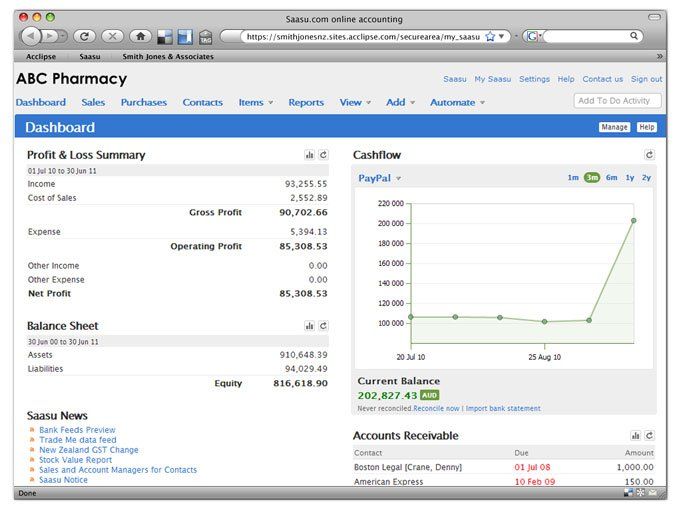Refresh the Cashflow panel
The image size is (680, 516).
tap(649, 155)
